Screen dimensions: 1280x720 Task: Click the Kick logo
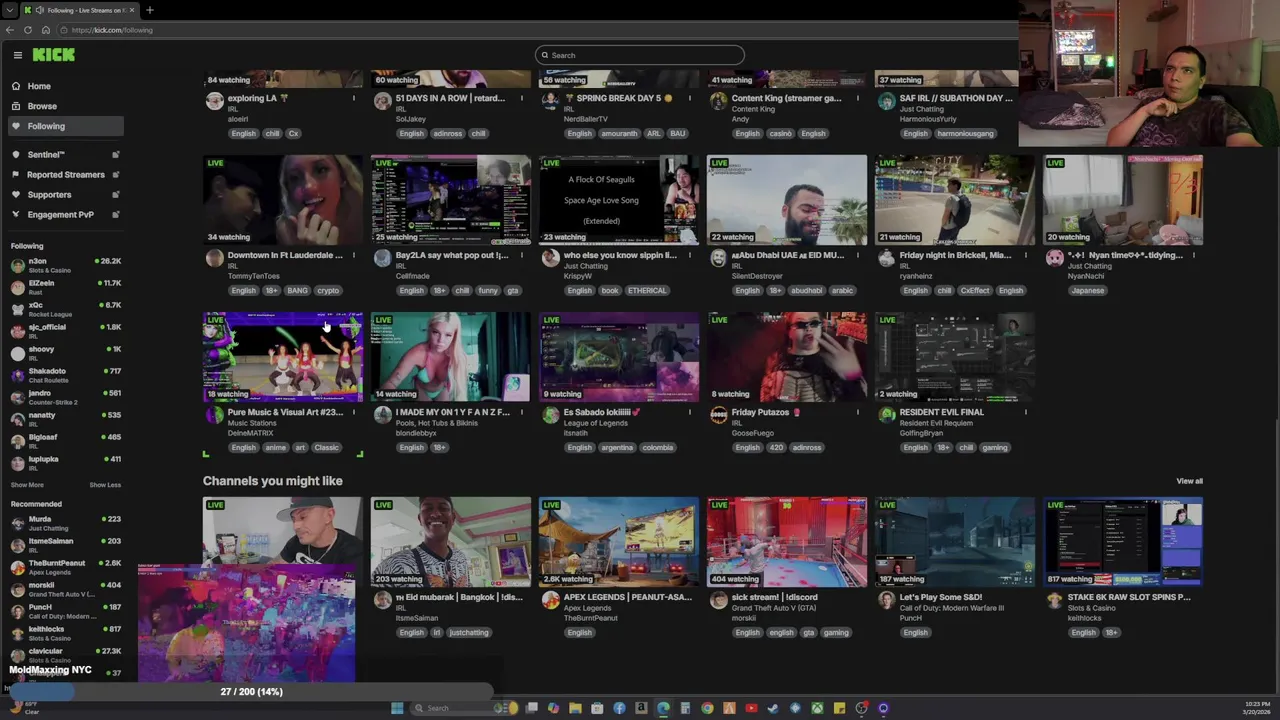coord(53,55)
